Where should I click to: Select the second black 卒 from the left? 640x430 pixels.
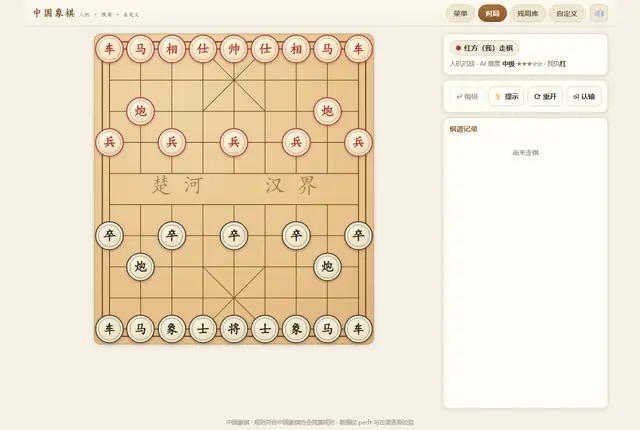point(172,235)
